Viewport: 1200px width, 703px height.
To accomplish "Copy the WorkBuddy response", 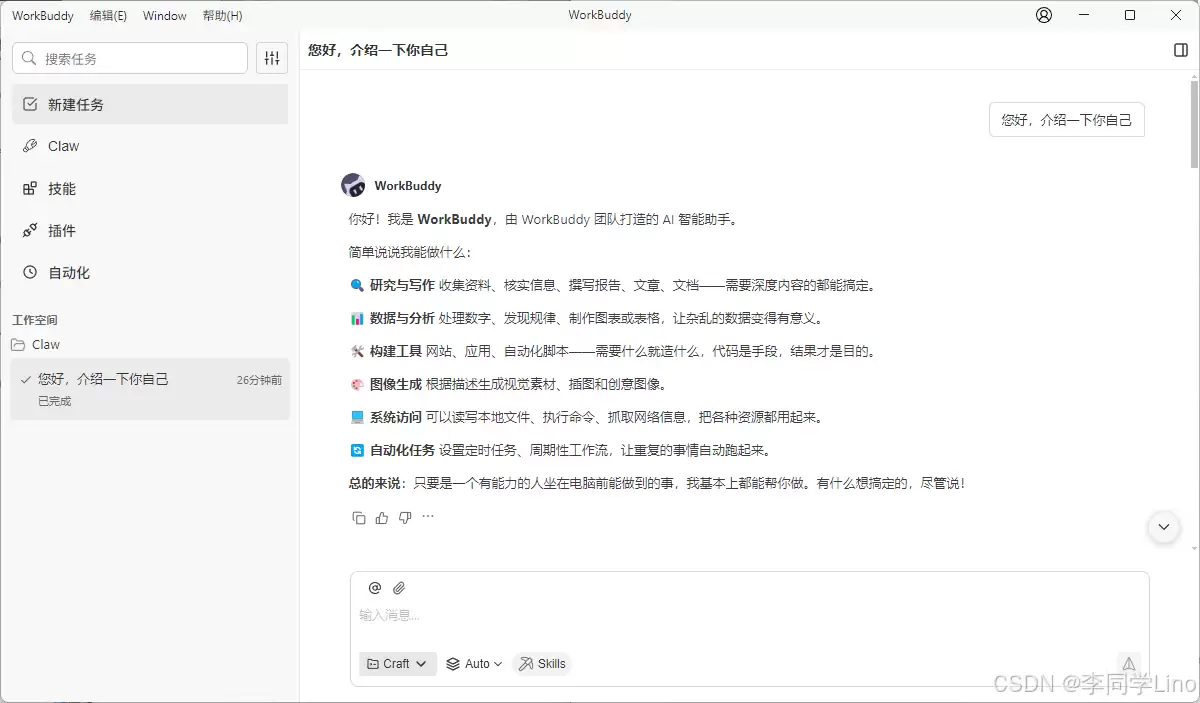I will tap(359, 518).
